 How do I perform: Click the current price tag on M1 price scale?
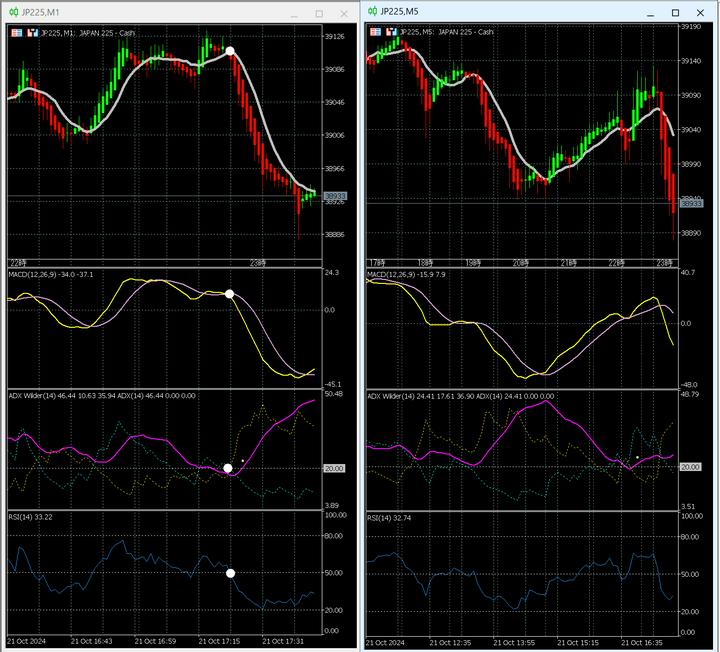[x=335, y=197]
